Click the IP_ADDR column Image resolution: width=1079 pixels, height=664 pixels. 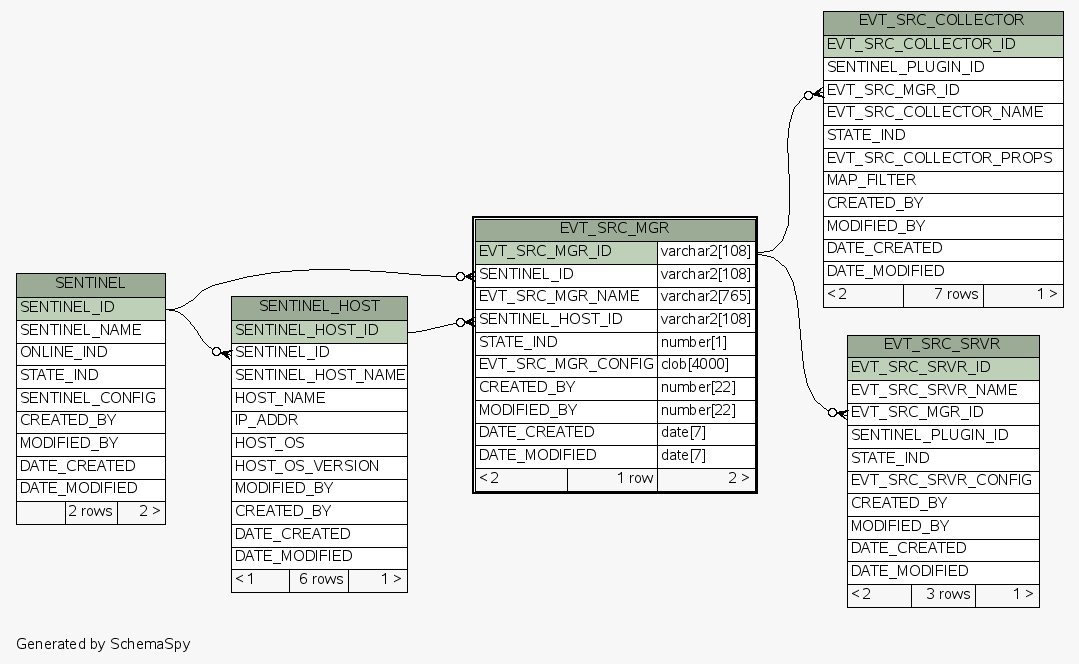pos(319,421)
